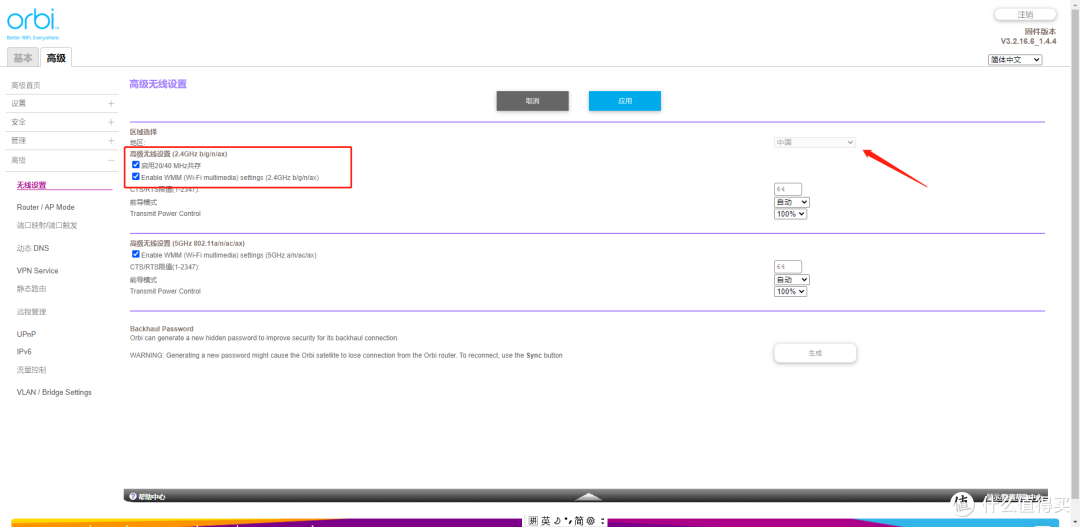Viewport: 1080px width, 527px height.
Task: Open the 帮助中心 help icon
Action: (133, 497)
